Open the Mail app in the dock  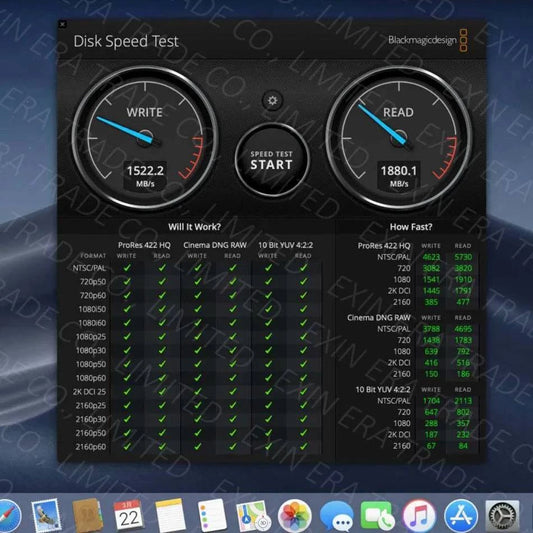(x=47, y=516)
